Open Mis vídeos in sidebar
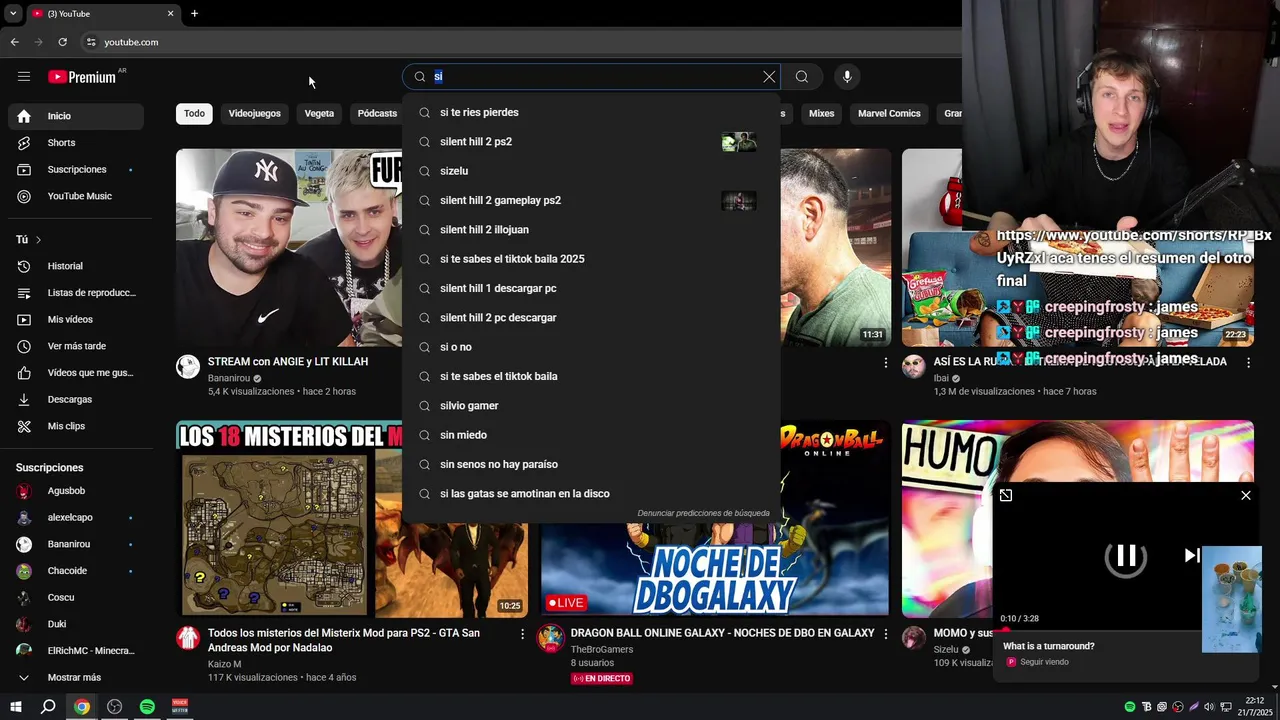This screenshot has width=1280, height=720. point(76,319)
